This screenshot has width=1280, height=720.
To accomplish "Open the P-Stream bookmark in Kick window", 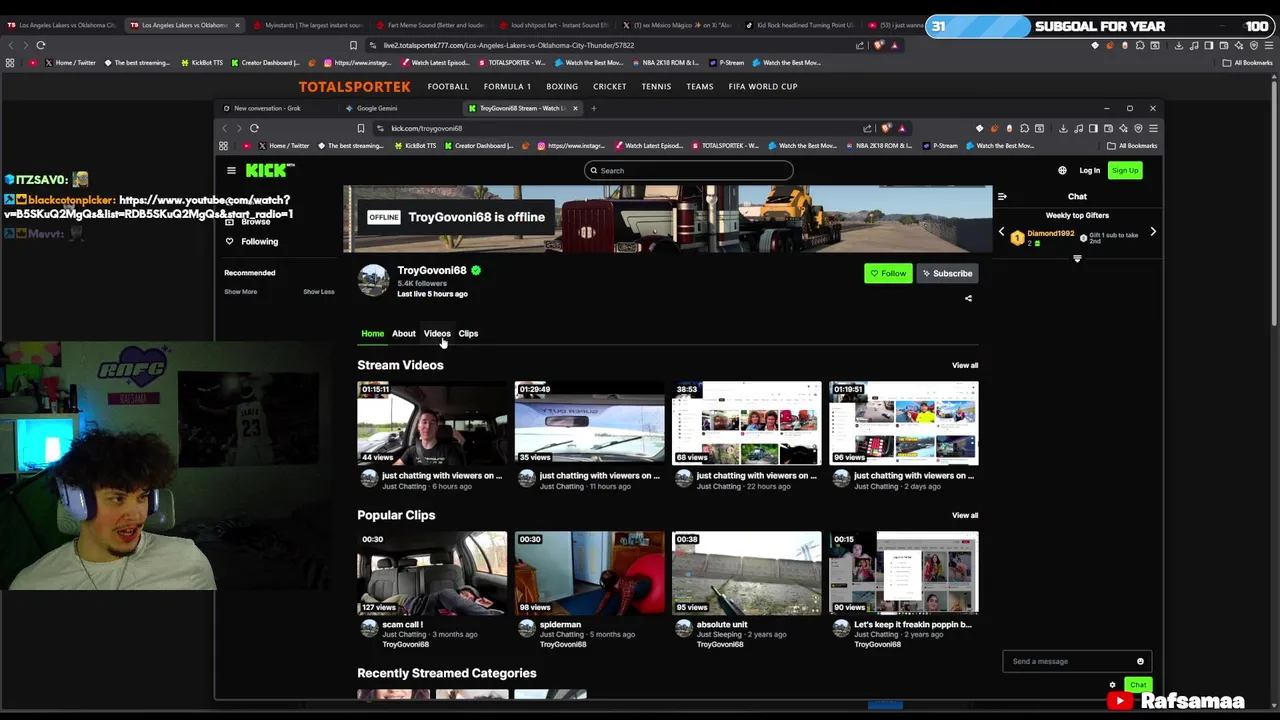I will pos(940,146).
